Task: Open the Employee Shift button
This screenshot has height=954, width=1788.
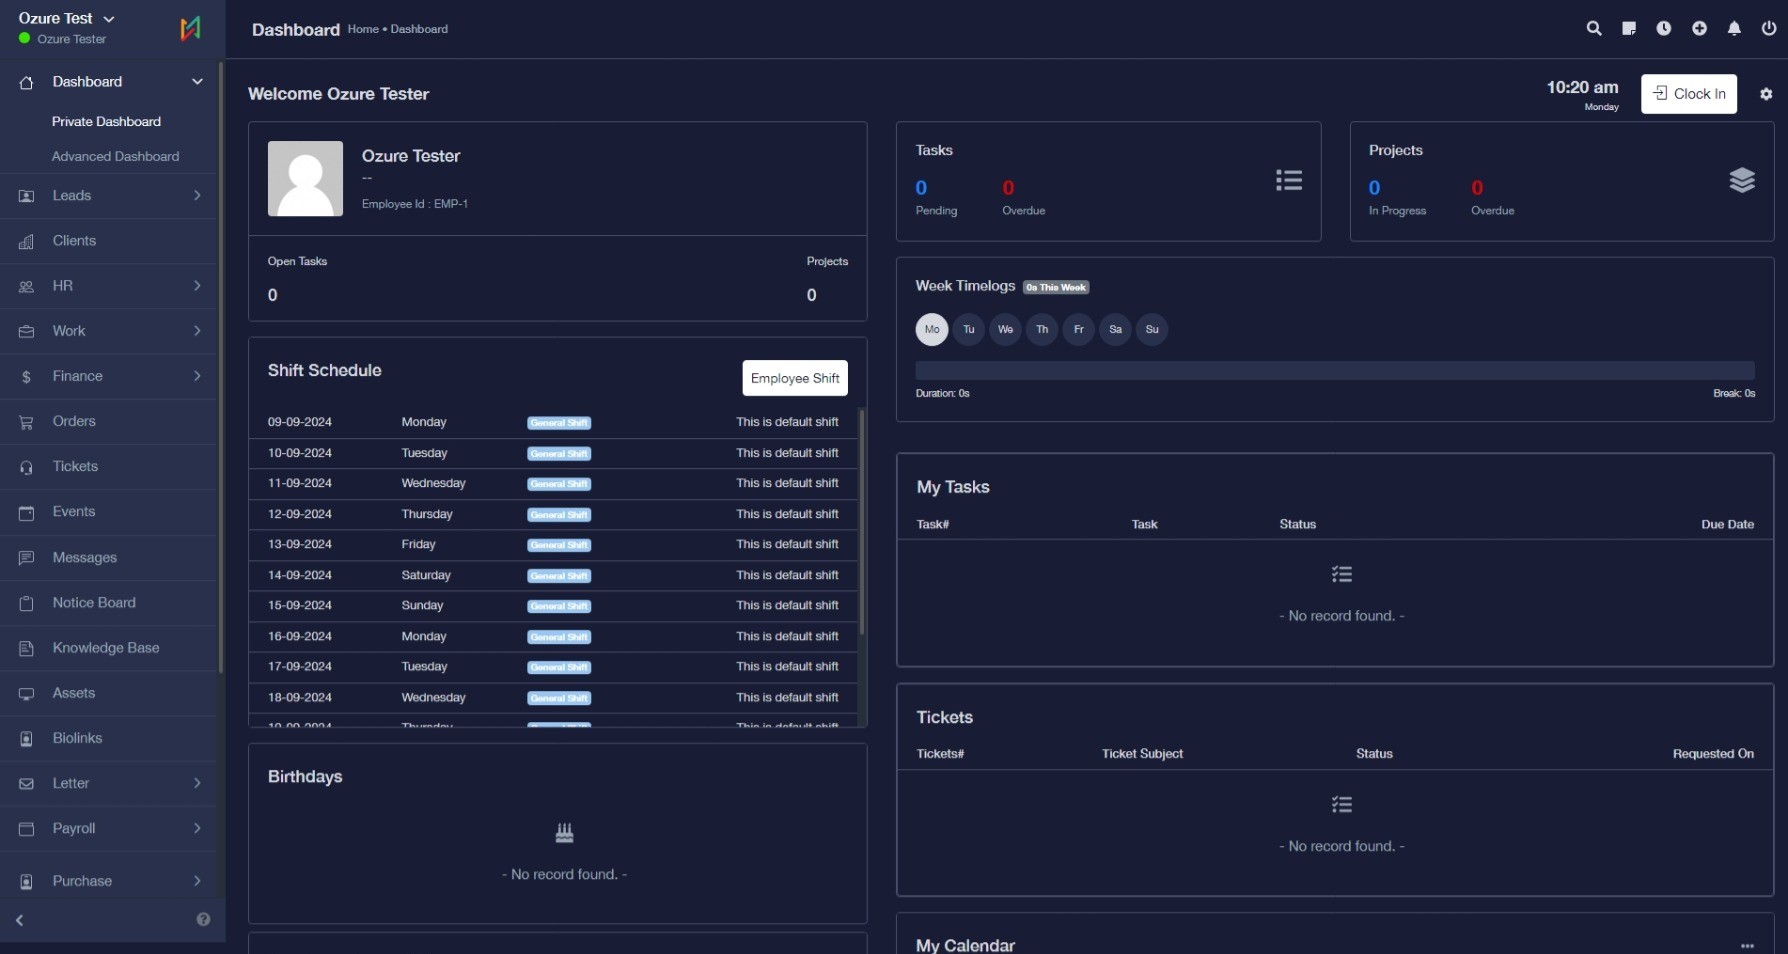Action: coord(795,378)
